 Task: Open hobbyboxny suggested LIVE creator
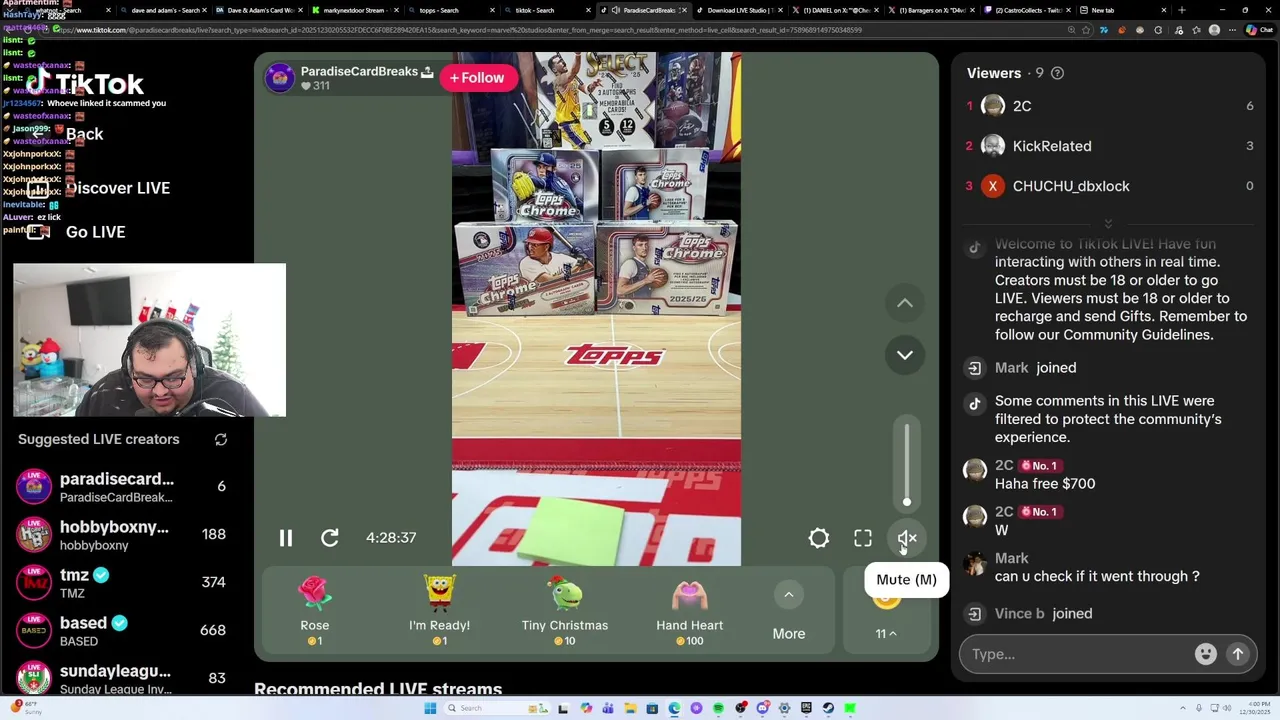coord(122,535)
